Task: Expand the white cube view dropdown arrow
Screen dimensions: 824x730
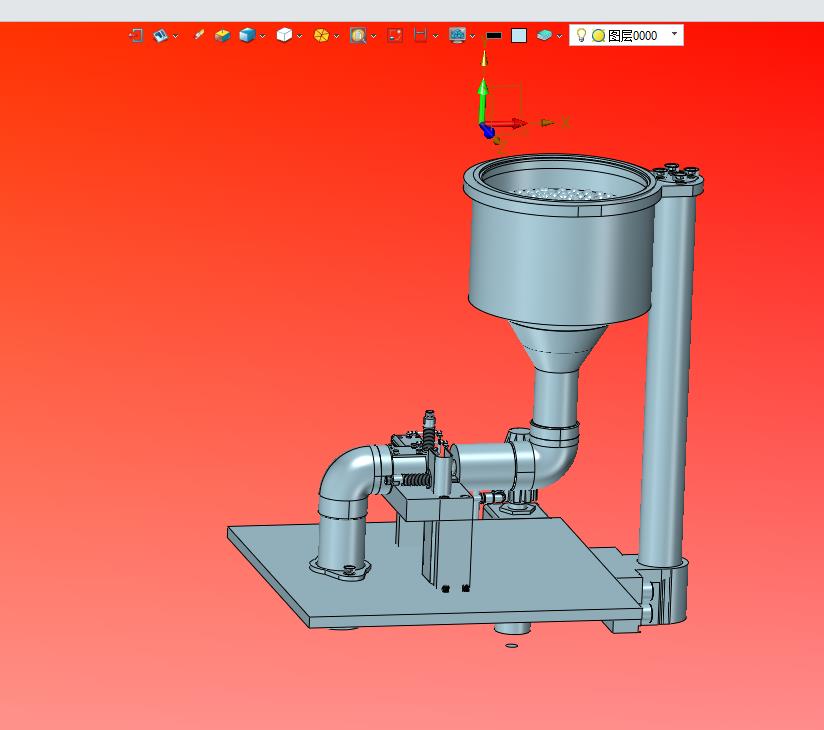Action: (300, 36)
